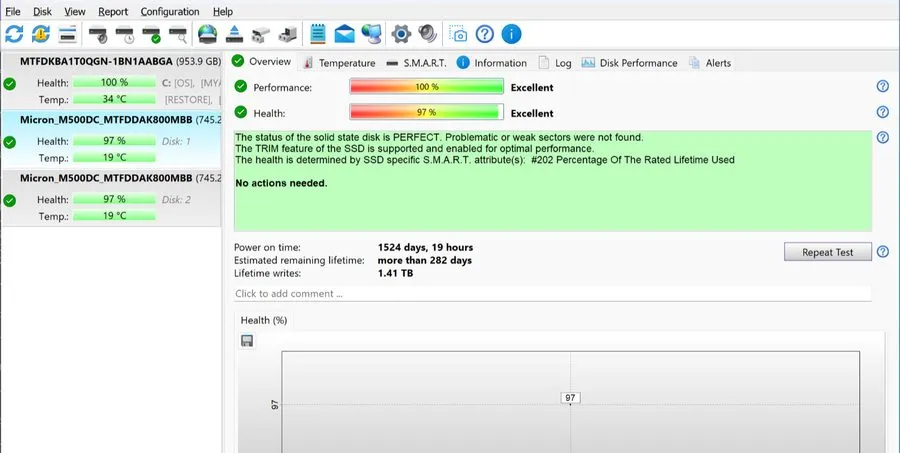Viewport: 900px width, 453px height.
Task: Open the File menu
Action: point(13,11)
